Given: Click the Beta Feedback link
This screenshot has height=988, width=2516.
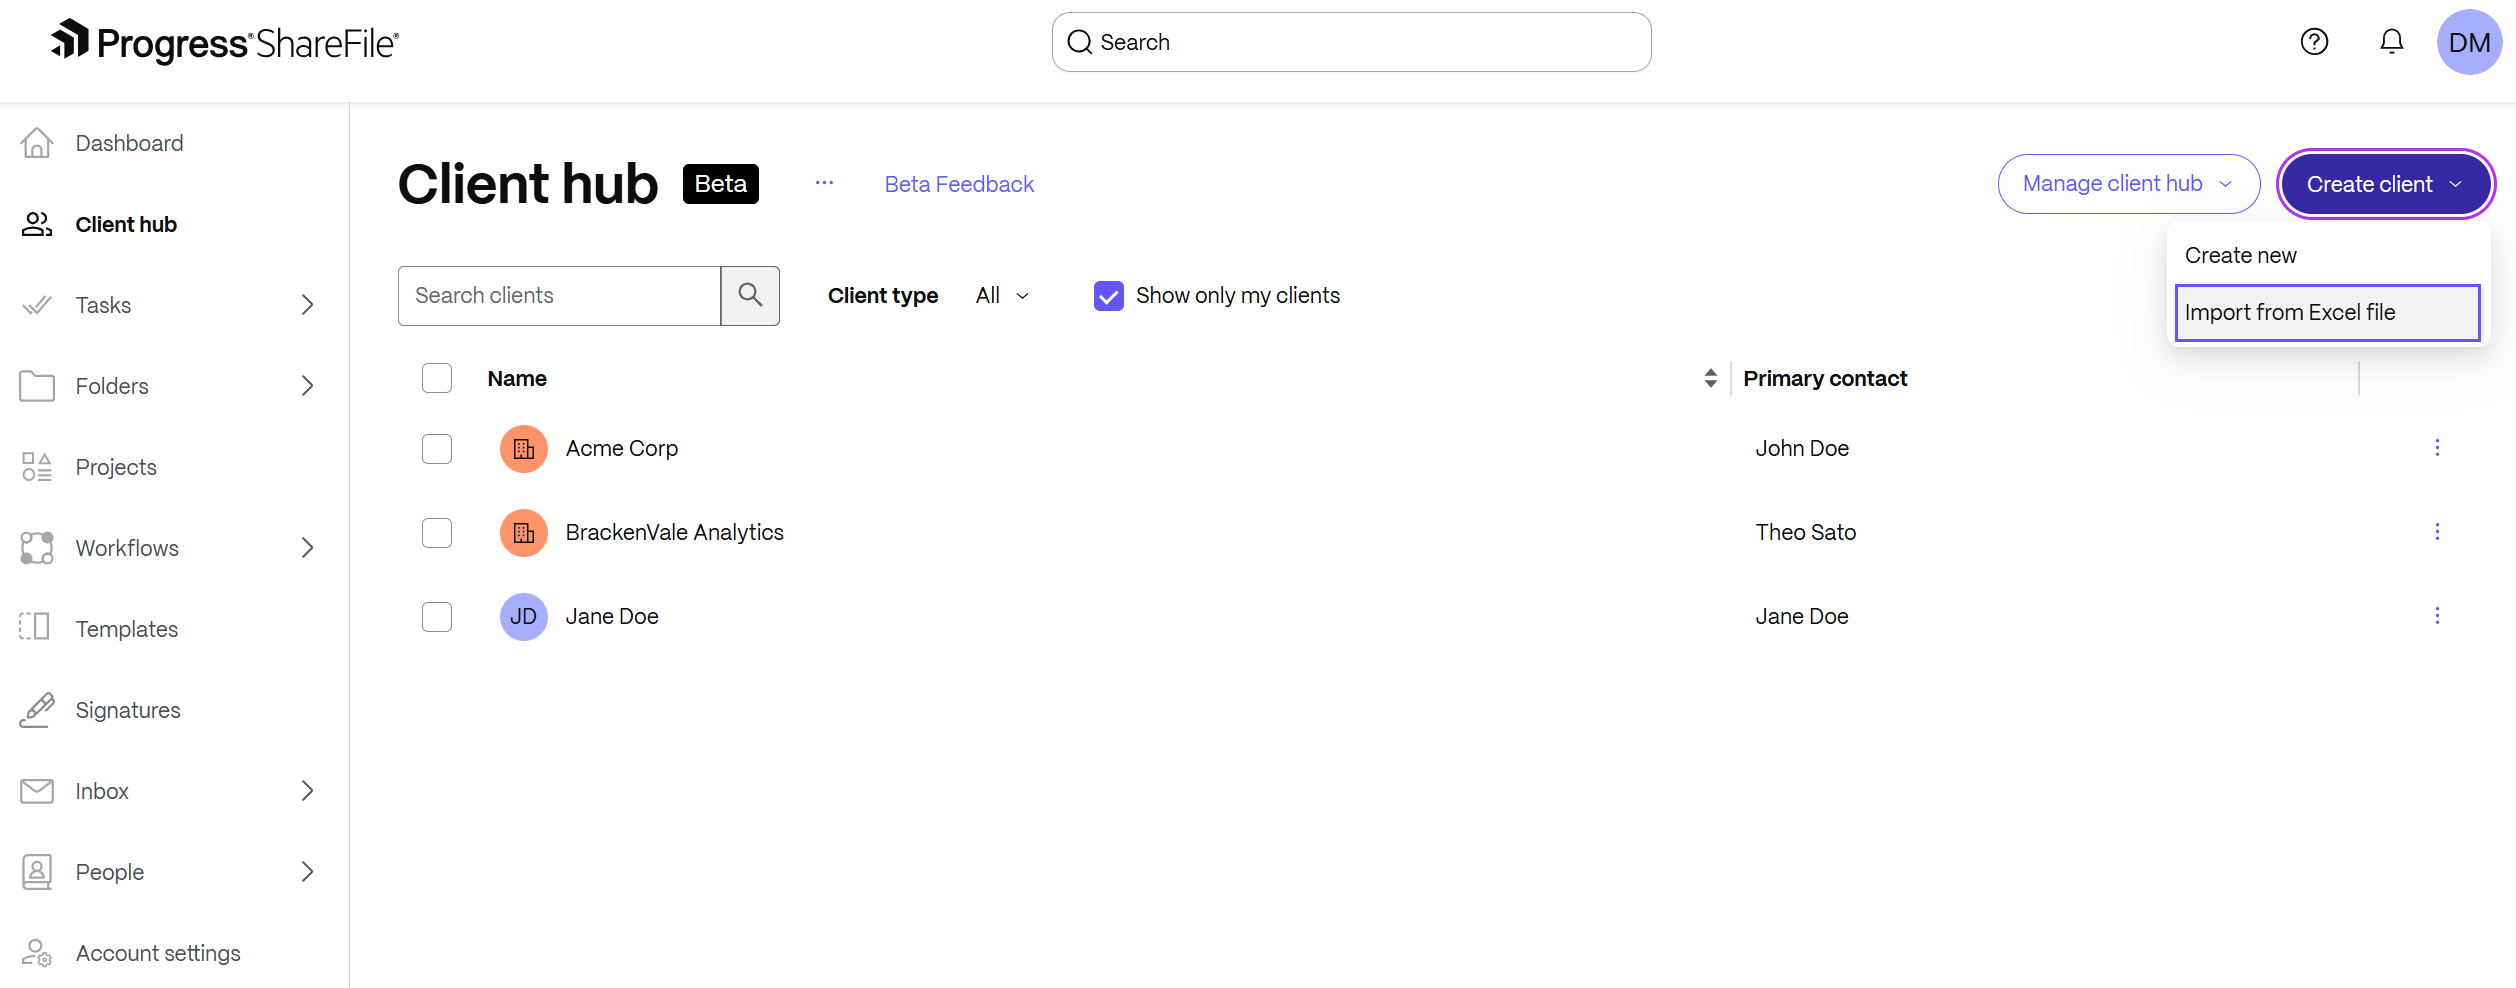Looking at the screenshot, I should click(x=957, y=184).
